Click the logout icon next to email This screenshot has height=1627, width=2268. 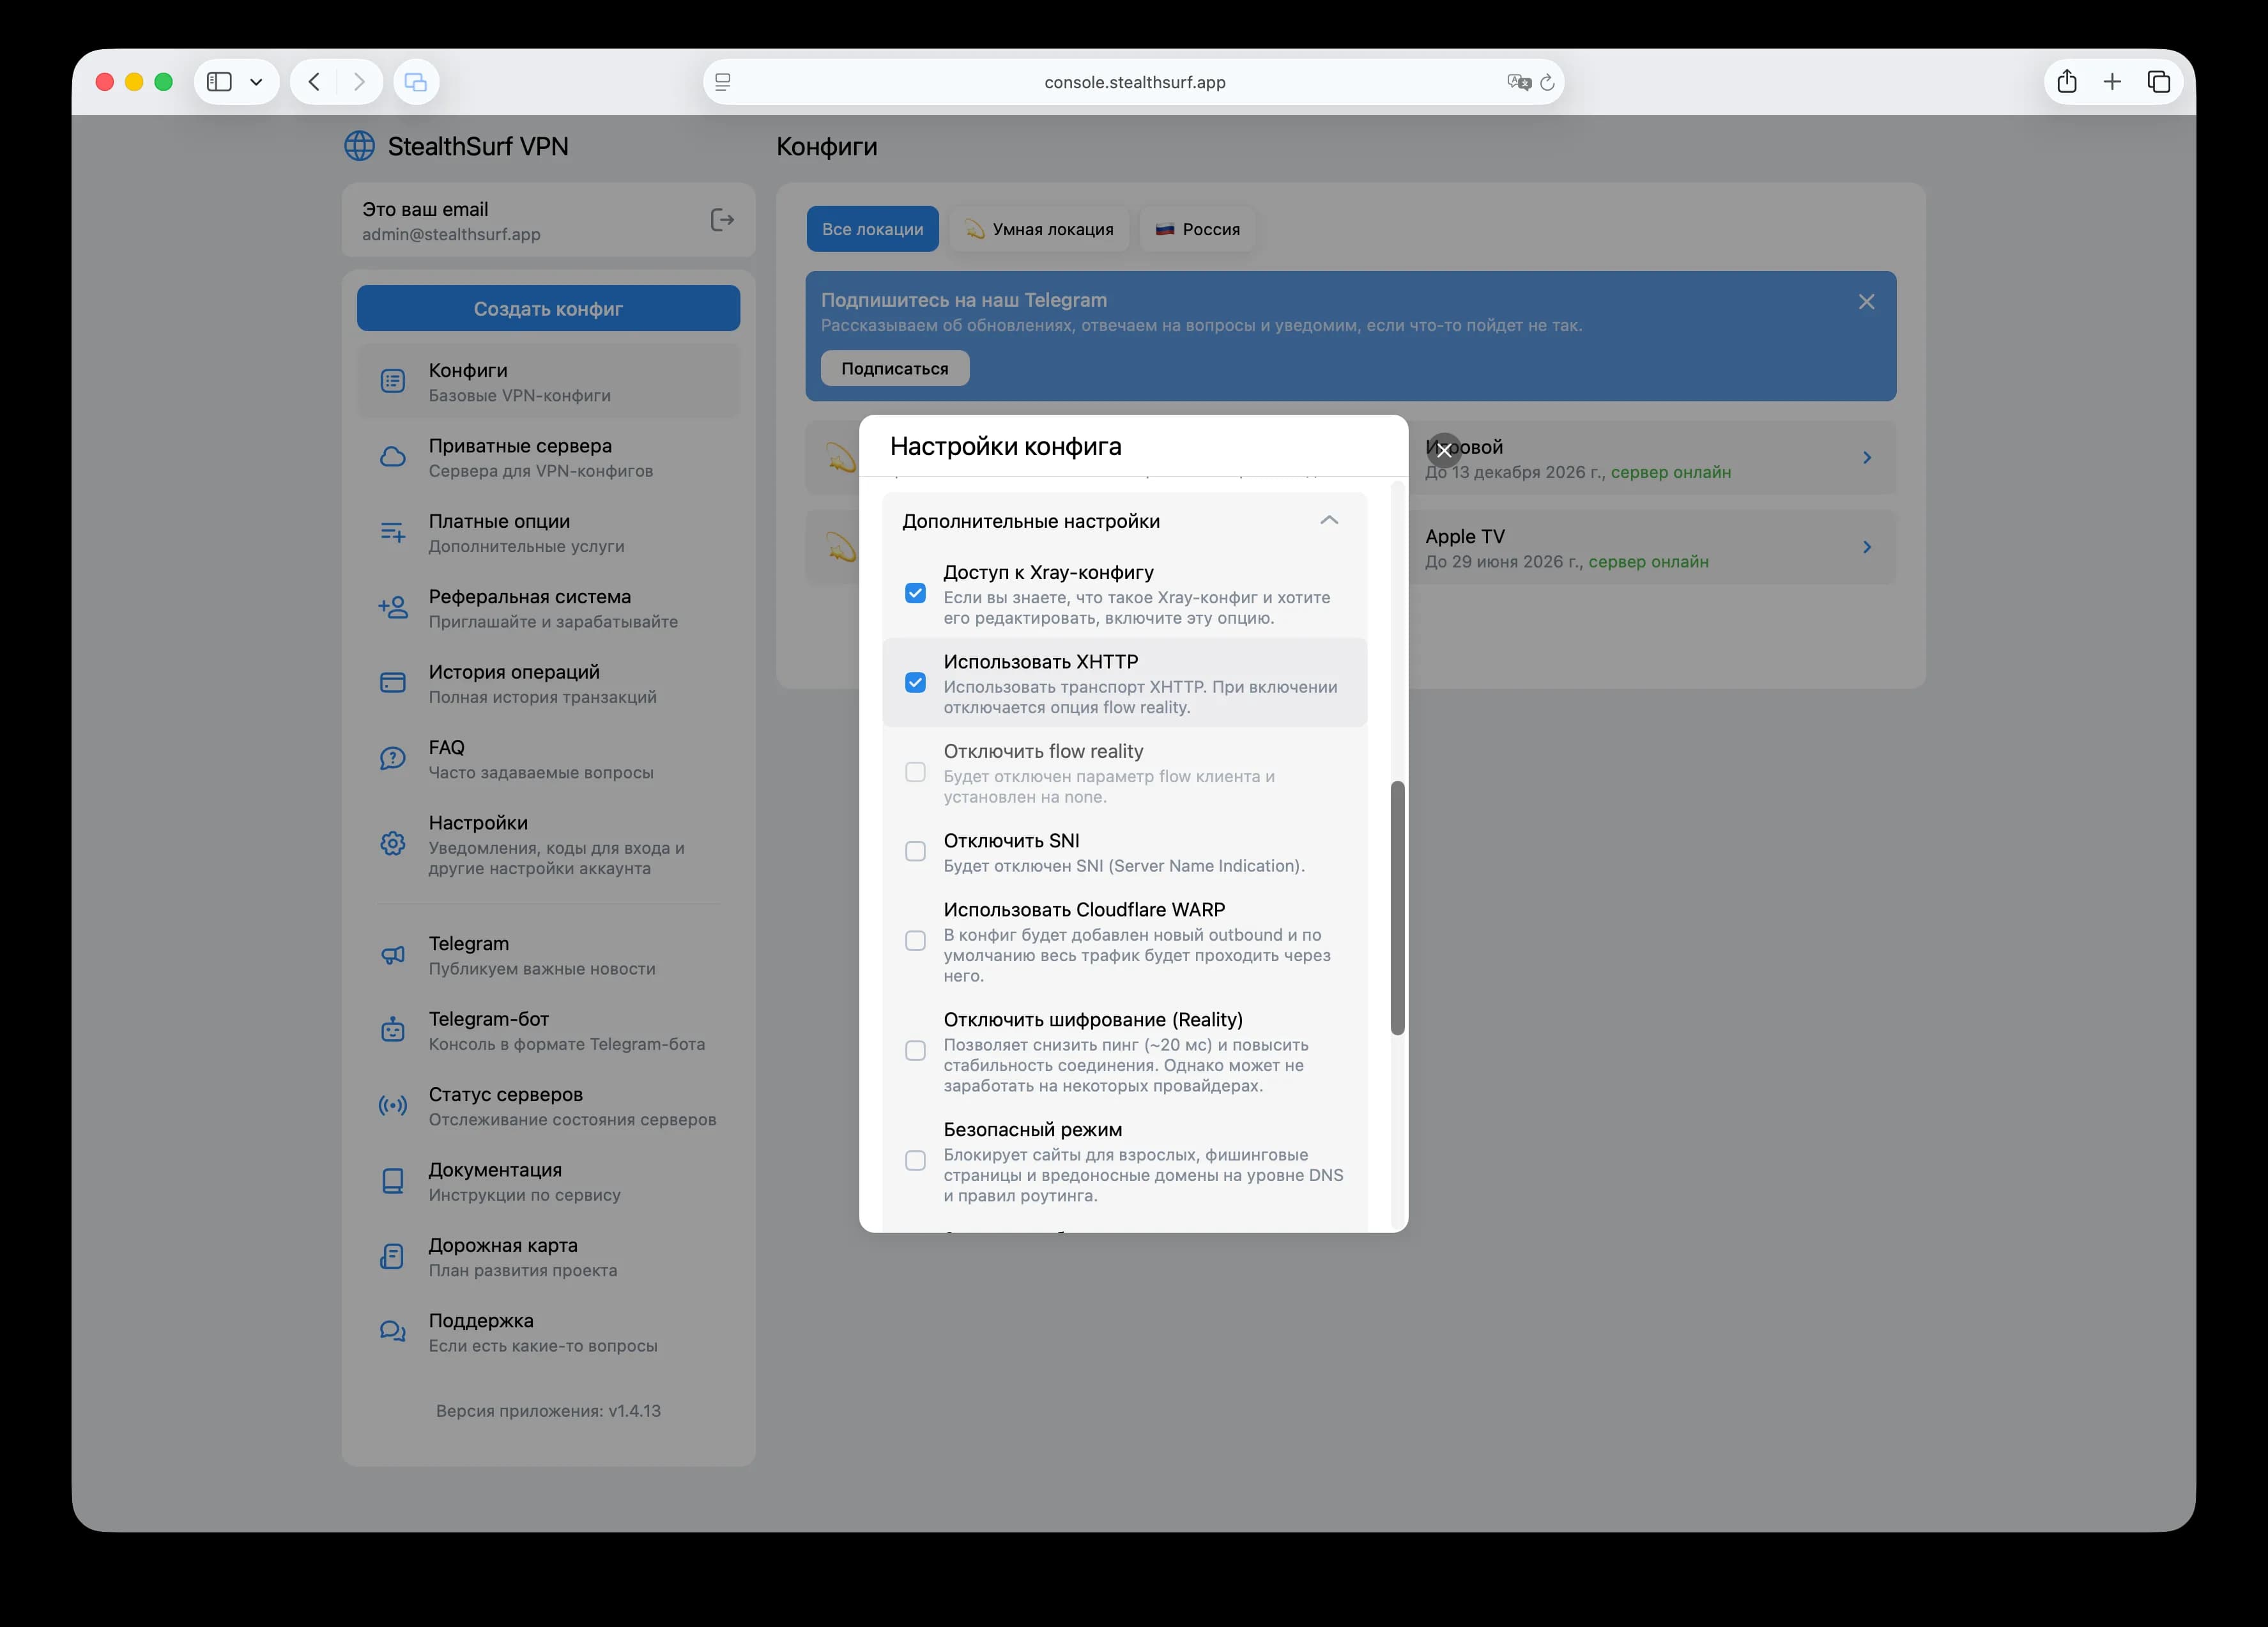click(721, 220)
